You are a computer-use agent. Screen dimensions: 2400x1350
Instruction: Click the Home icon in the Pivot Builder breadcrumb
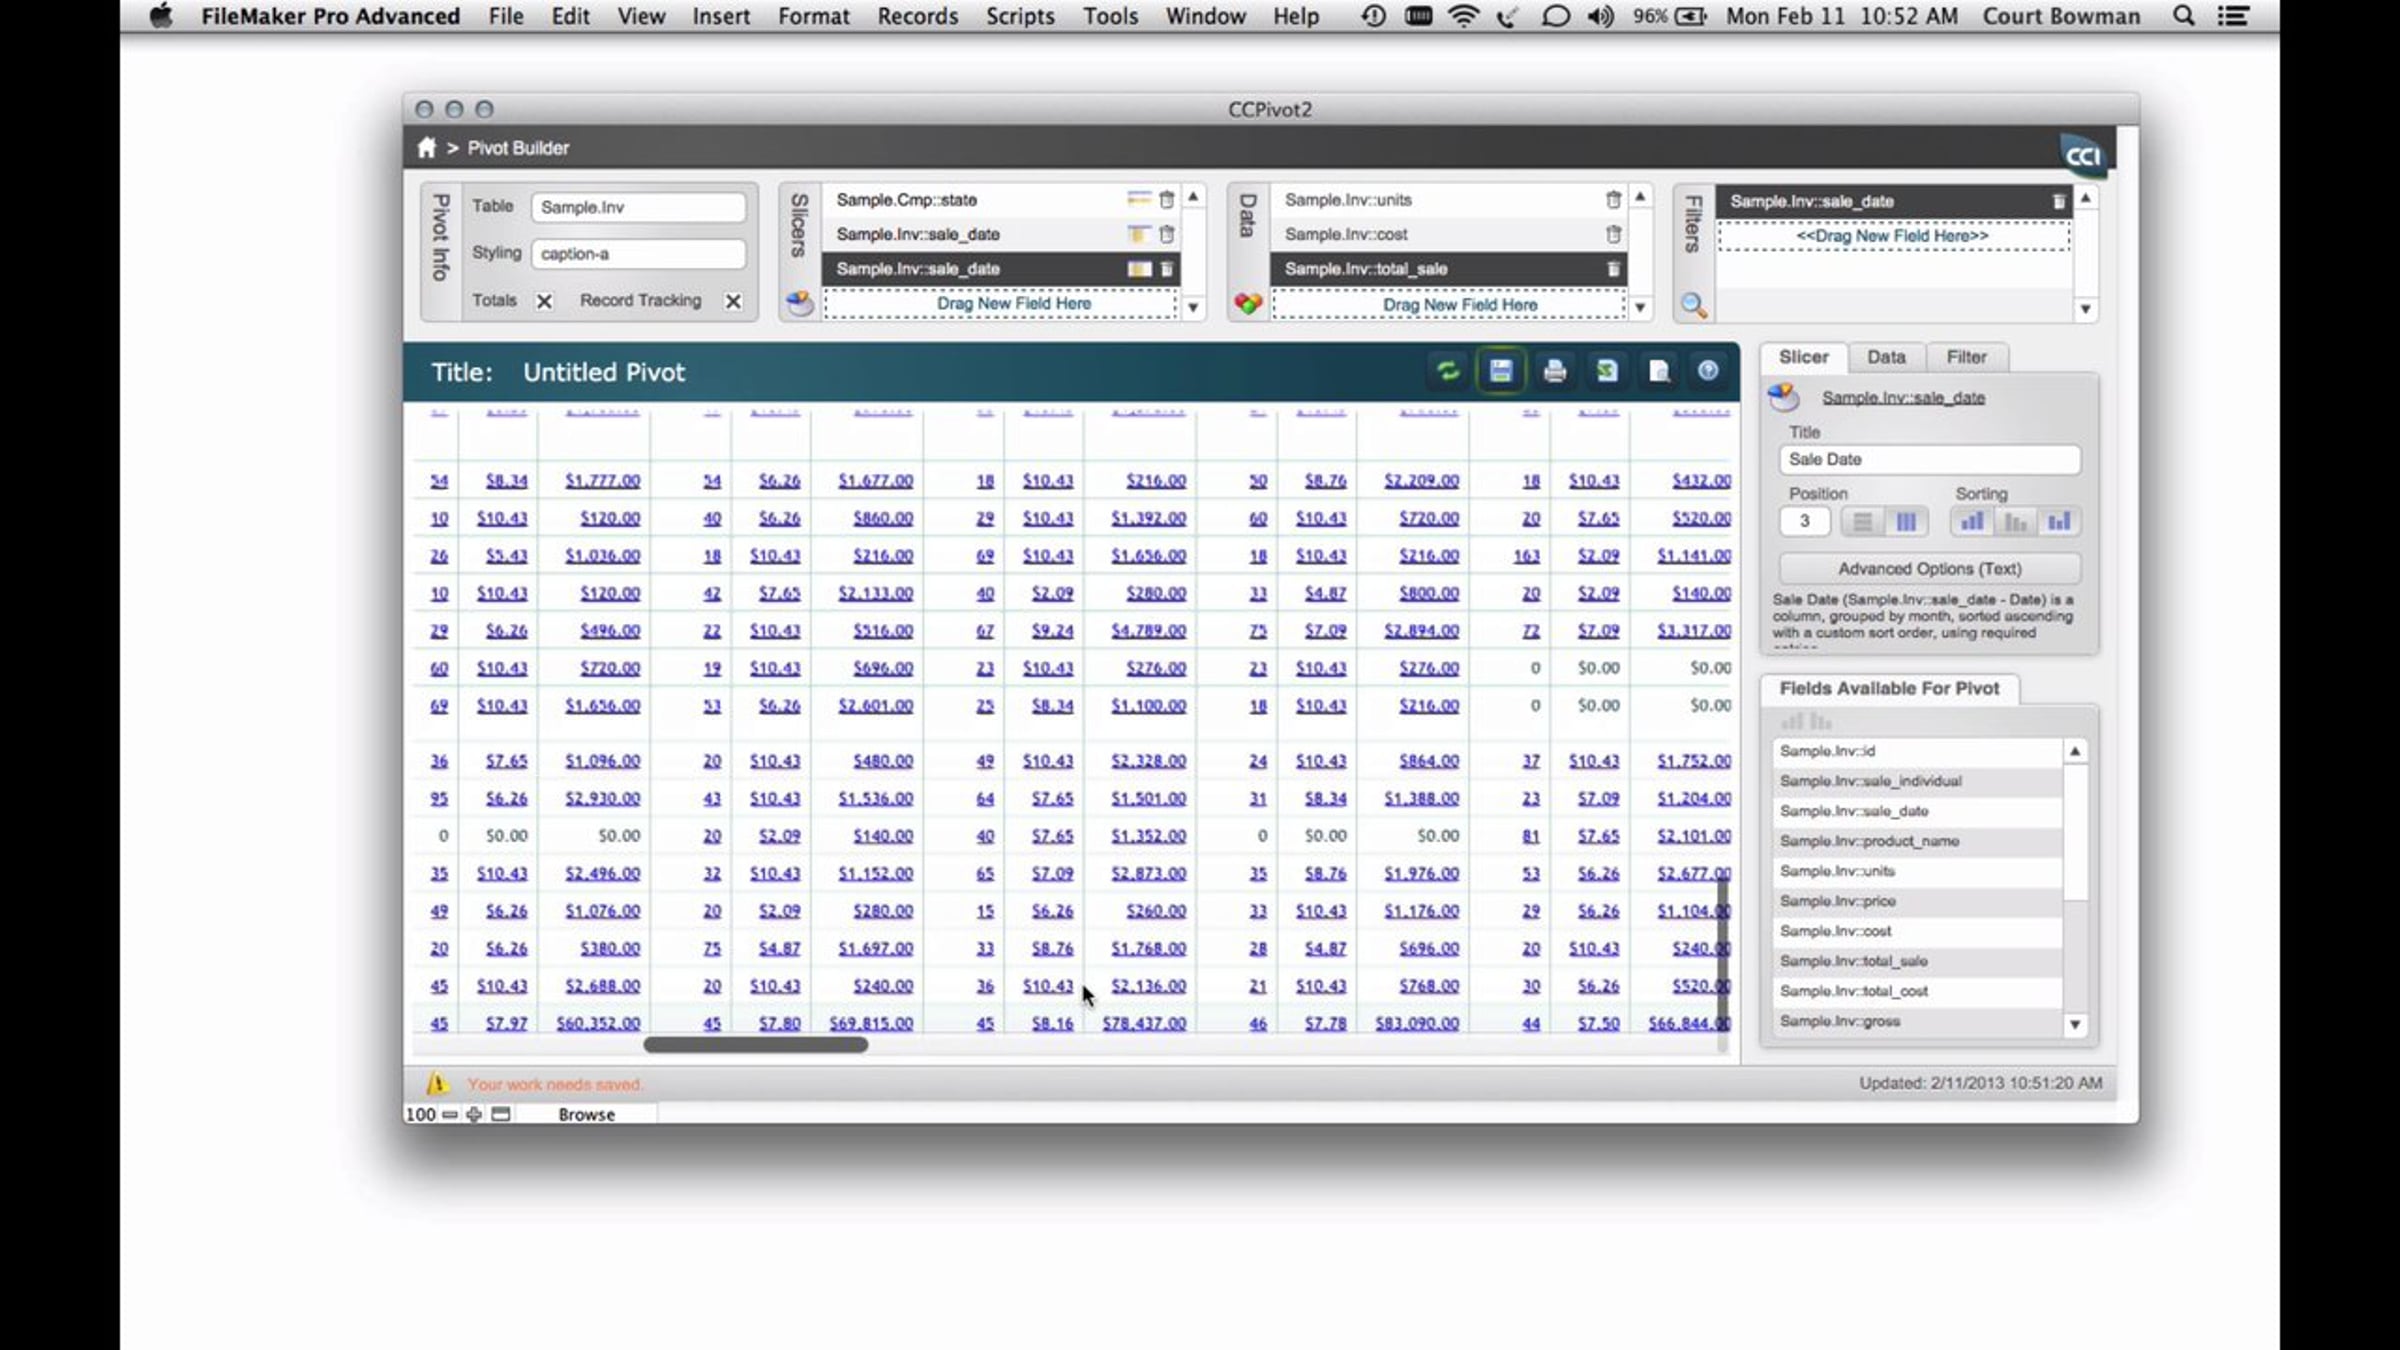tap(427, 148)
